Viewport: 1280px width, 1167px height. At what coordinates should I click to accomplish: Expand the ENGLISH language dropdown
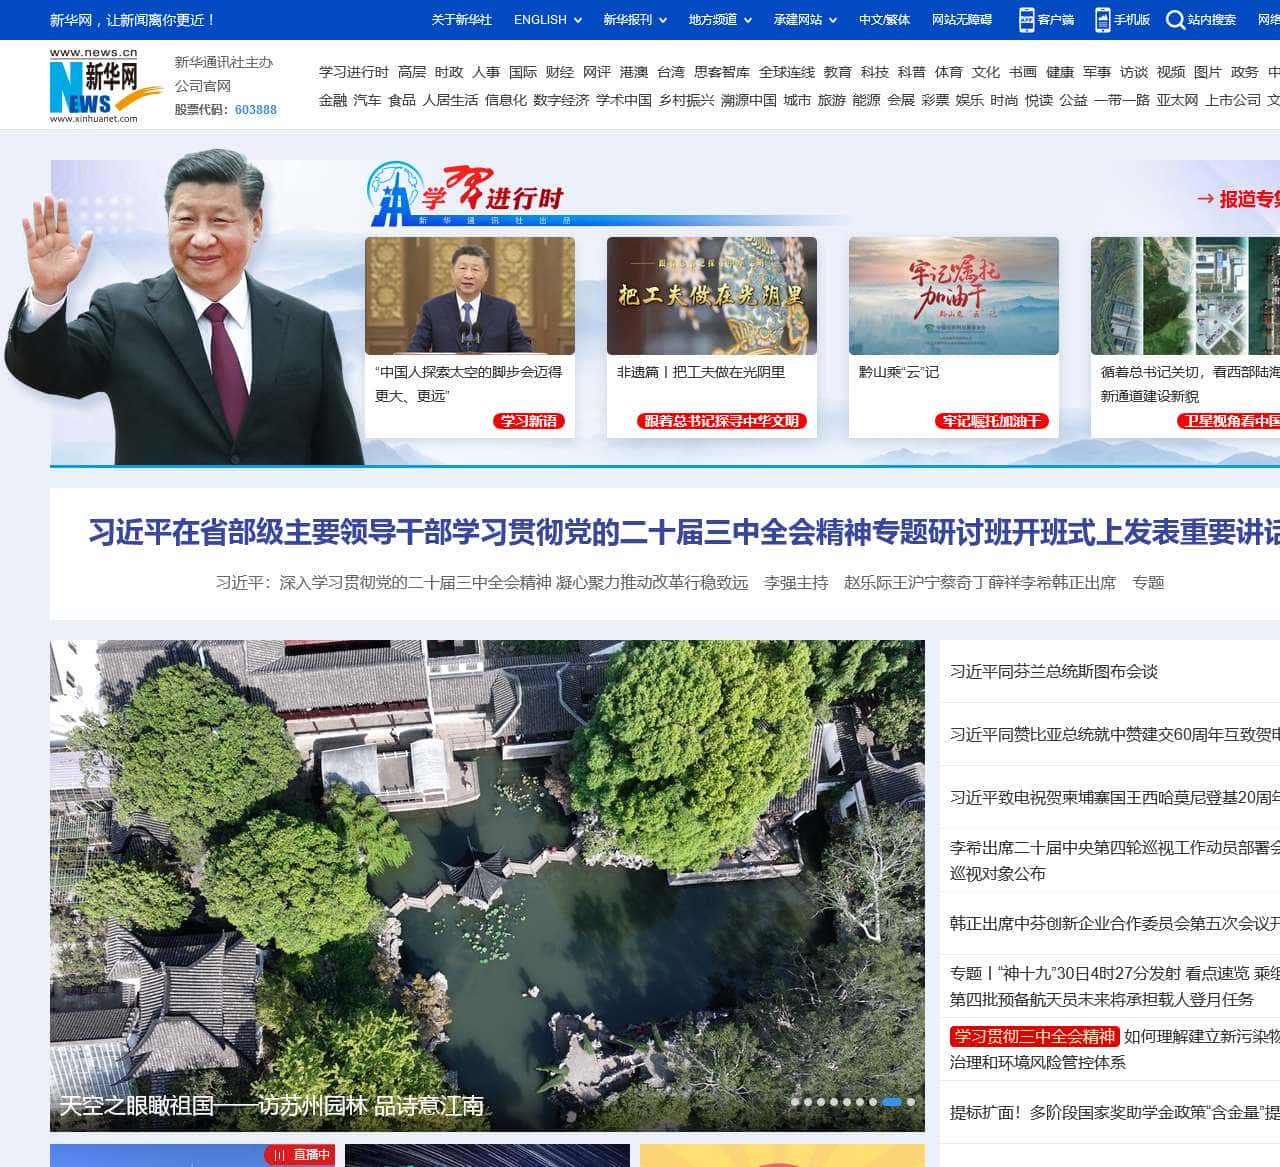(x=547, y=20)
